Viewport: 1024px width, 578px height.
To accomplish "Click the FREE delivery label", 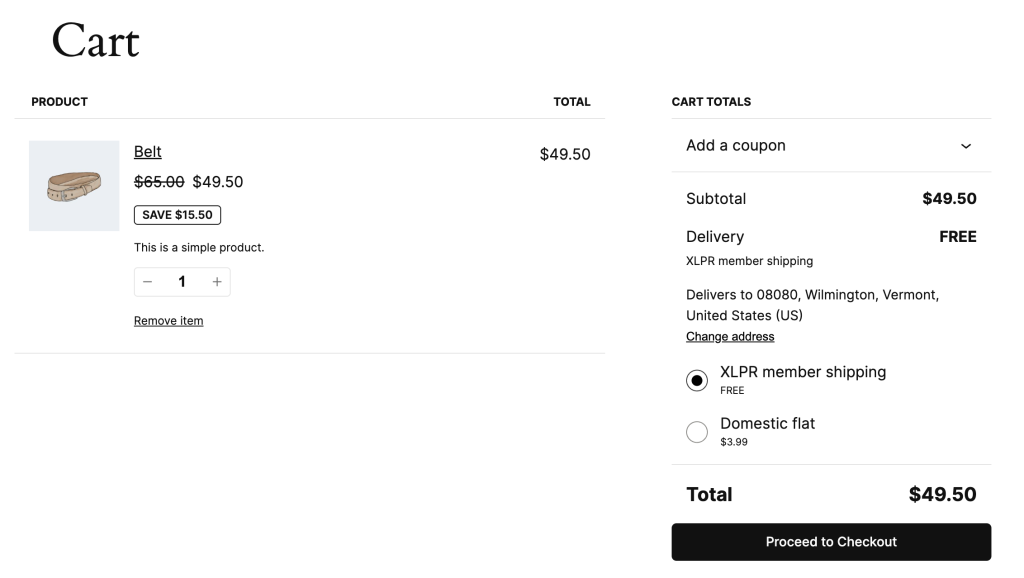I will tap(957, 236).
